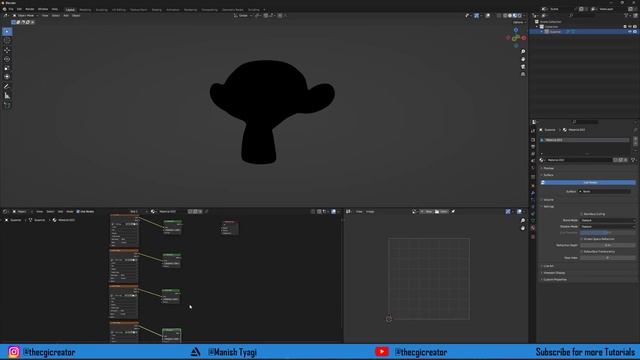The image size is (640, 360).
Task: Toggle Collection visibility eye in outliner
Action: tap(630, 27)
